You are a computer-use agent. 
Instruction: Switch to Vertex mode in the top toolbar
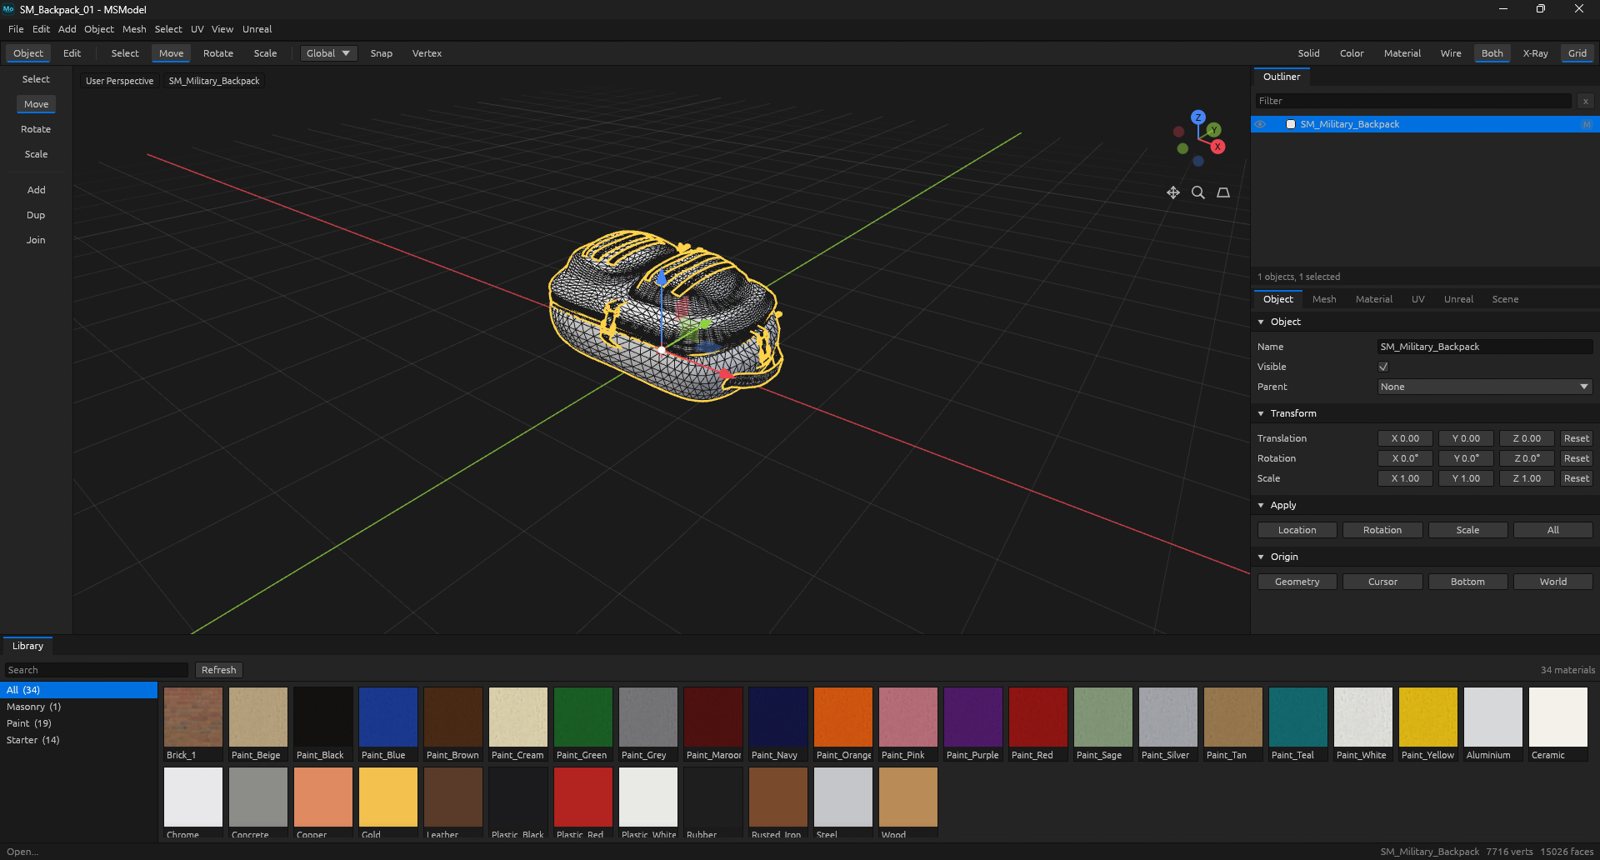[x=427, y=53]
